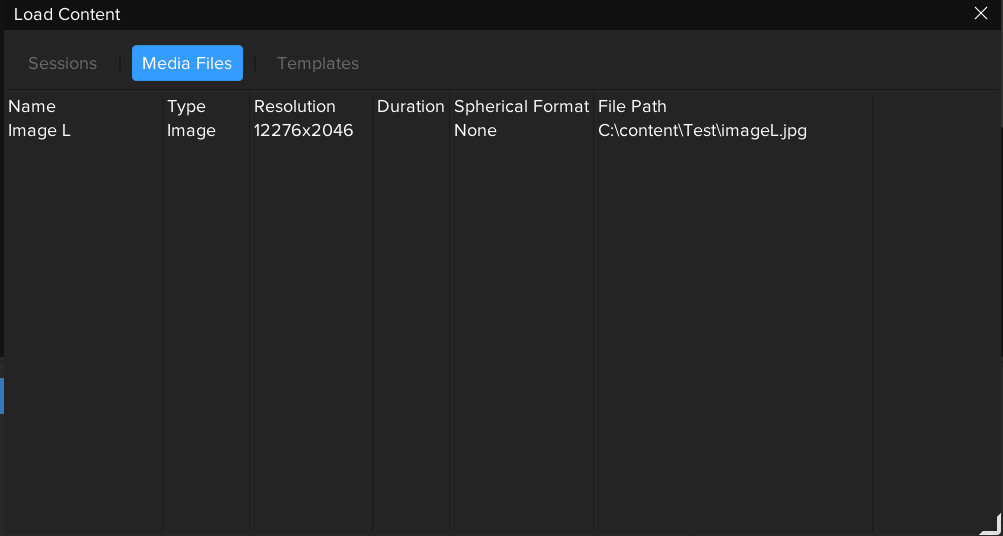Click the divider between Name and Type columns
The width and height of the screenshot is (1003, 536).
point(163,106)
